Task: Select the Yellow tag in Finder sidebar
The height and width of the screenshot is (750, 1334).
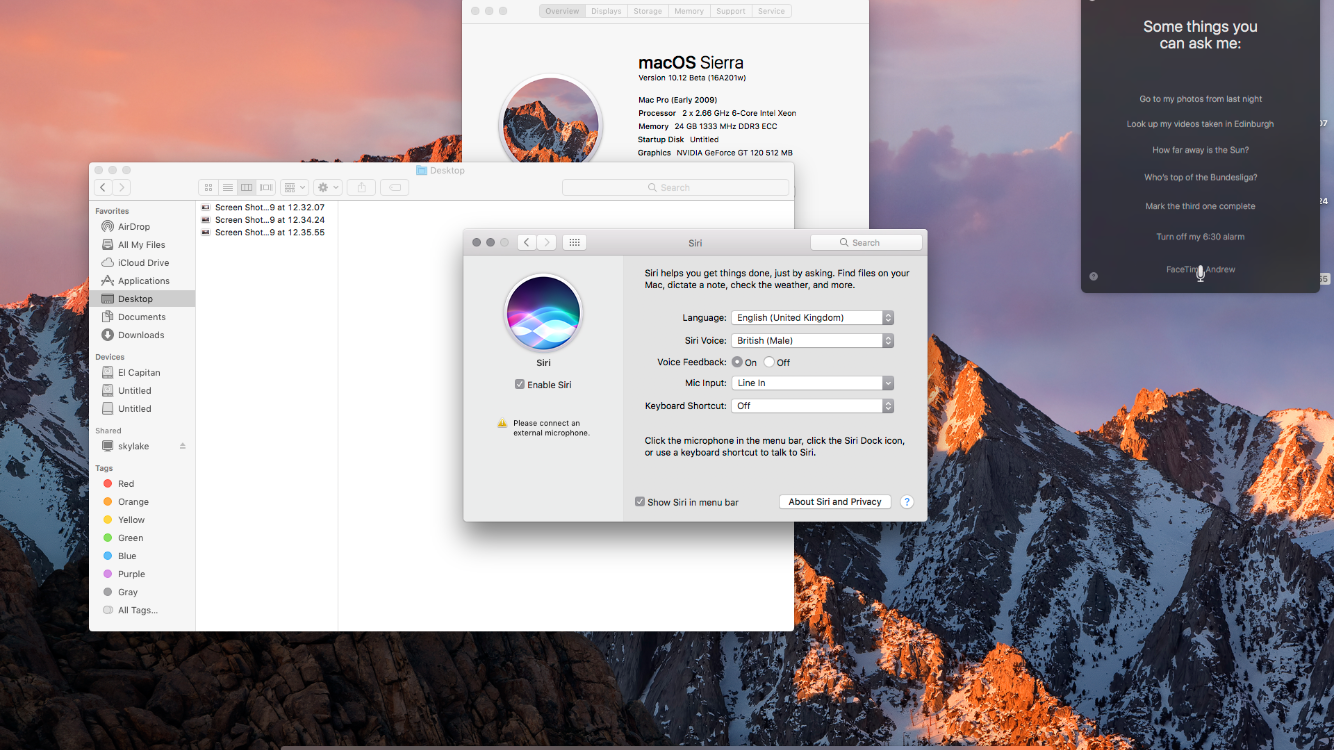Action: [142, 520]
